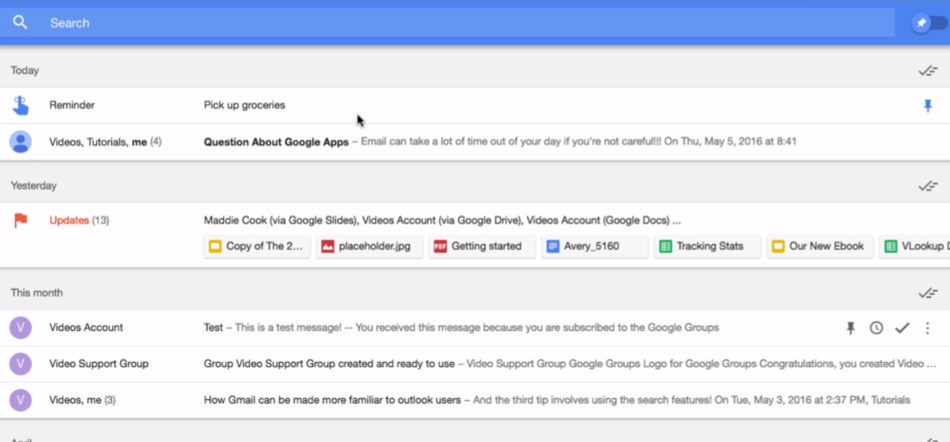Image resolution: width=950 pixels, height=442 pixels.
Task: Unpin the Pick up groceries reminder
Action: [928, 106]
